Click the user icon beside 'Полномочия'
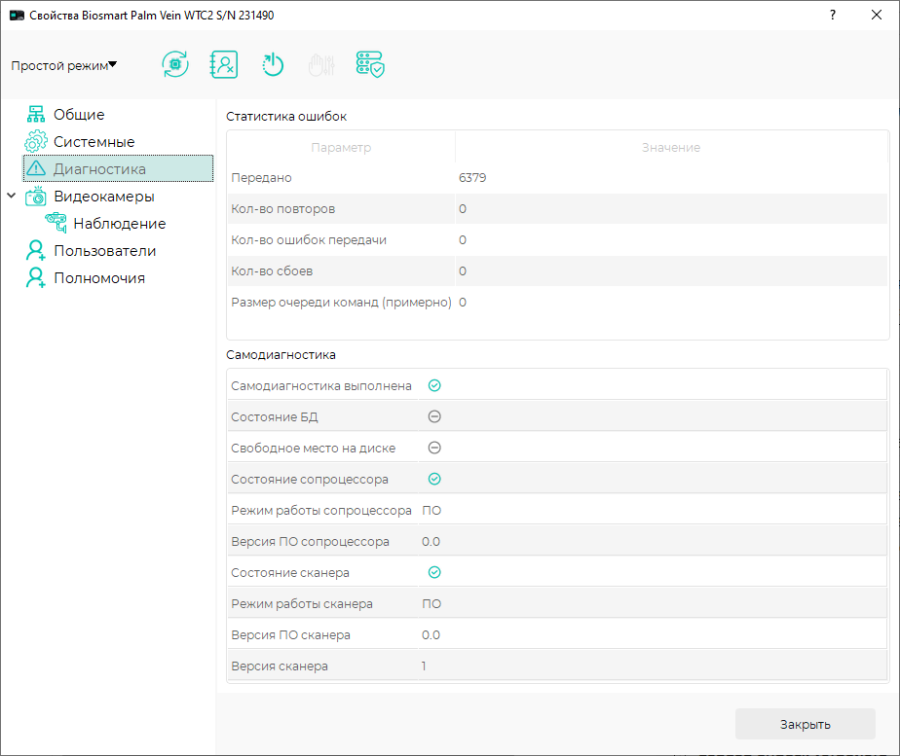The image size is (900, 756). coord(36,277)
